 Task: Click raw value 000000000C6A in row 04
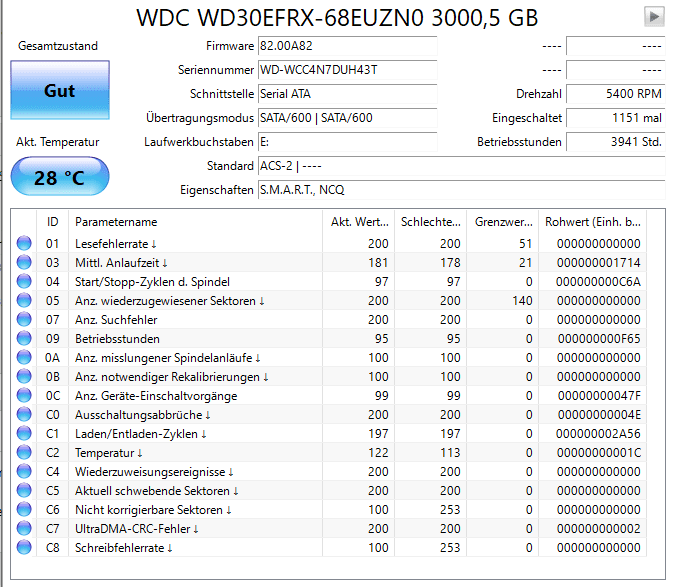598,282
